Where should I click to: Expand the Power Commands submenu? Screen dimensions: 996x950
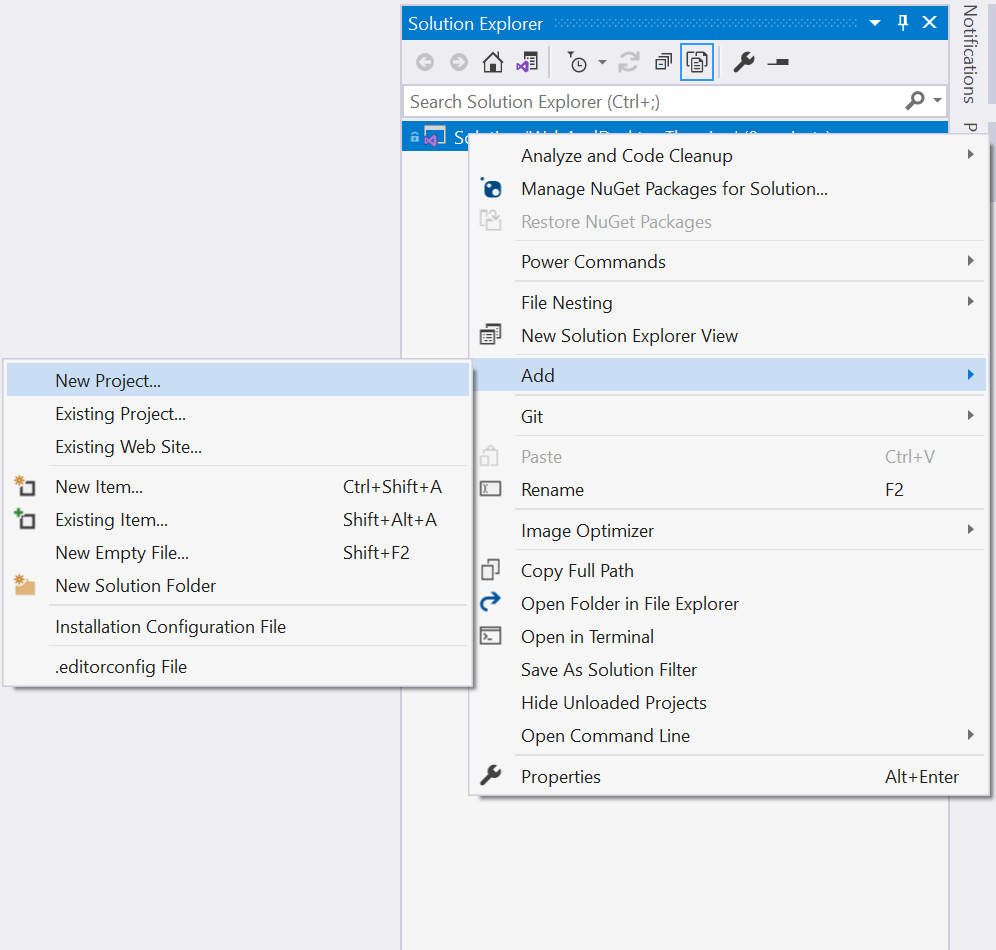click(592, 261)
